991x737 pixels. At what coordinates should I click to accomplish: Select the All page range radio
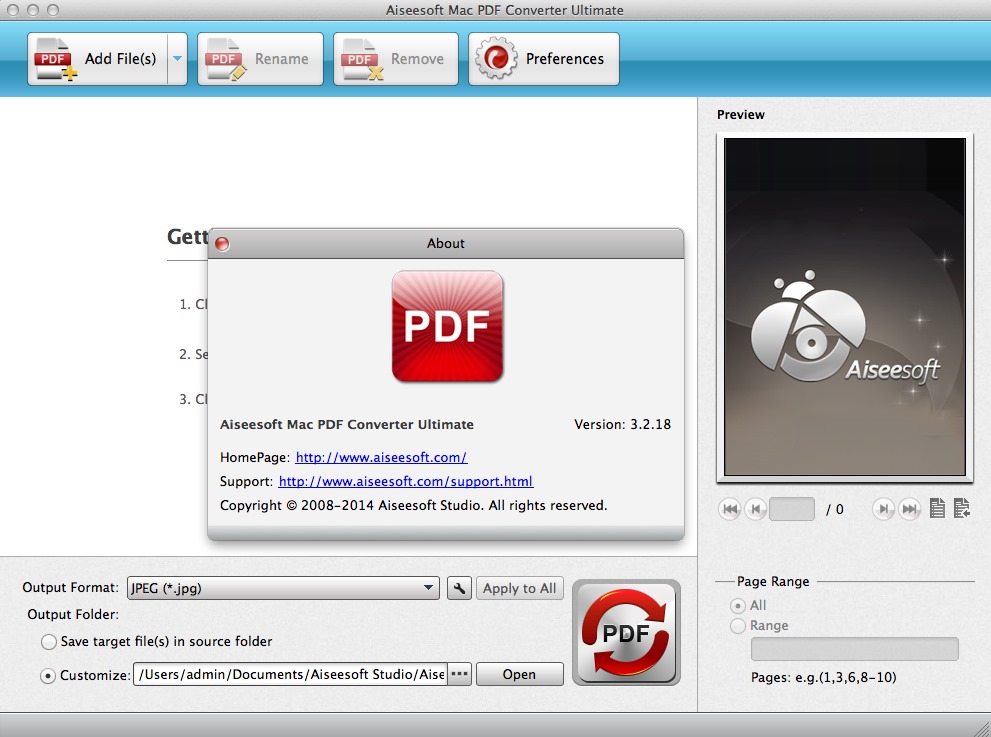[738, 606]
